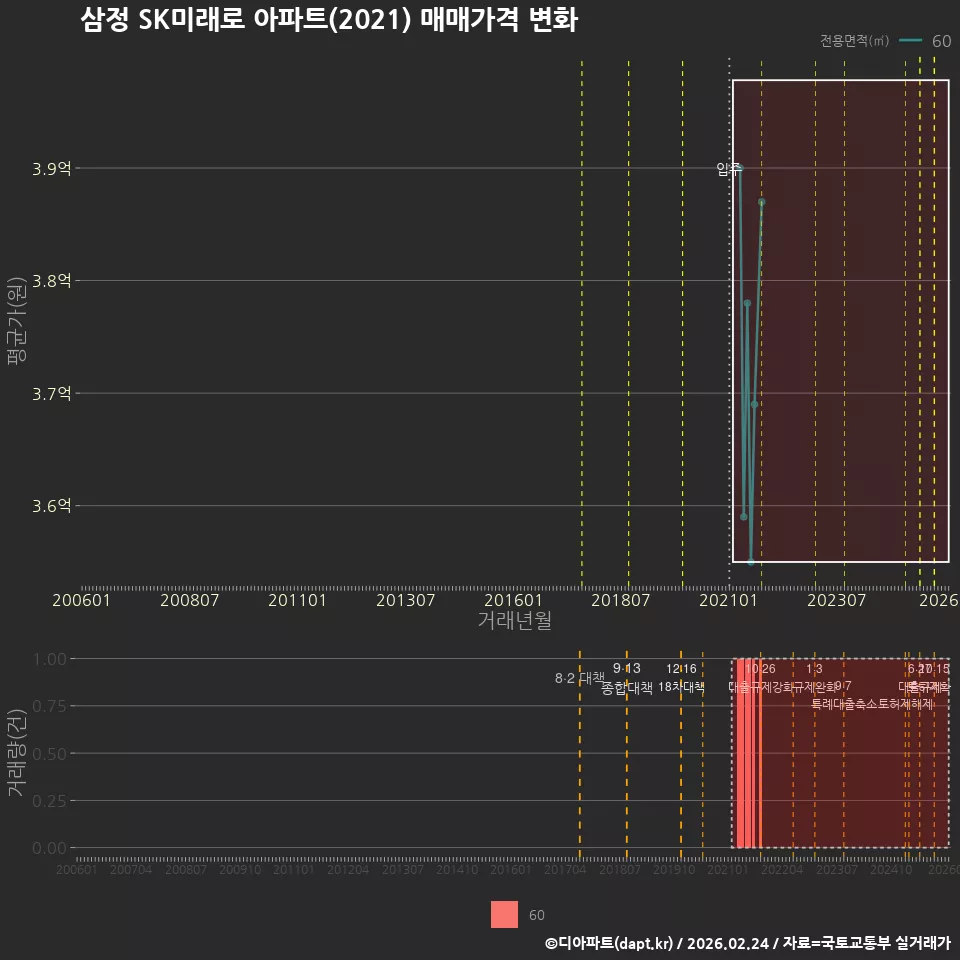Click the 입주 annotation label
960x960 pixels.
(x=728, y=169)
